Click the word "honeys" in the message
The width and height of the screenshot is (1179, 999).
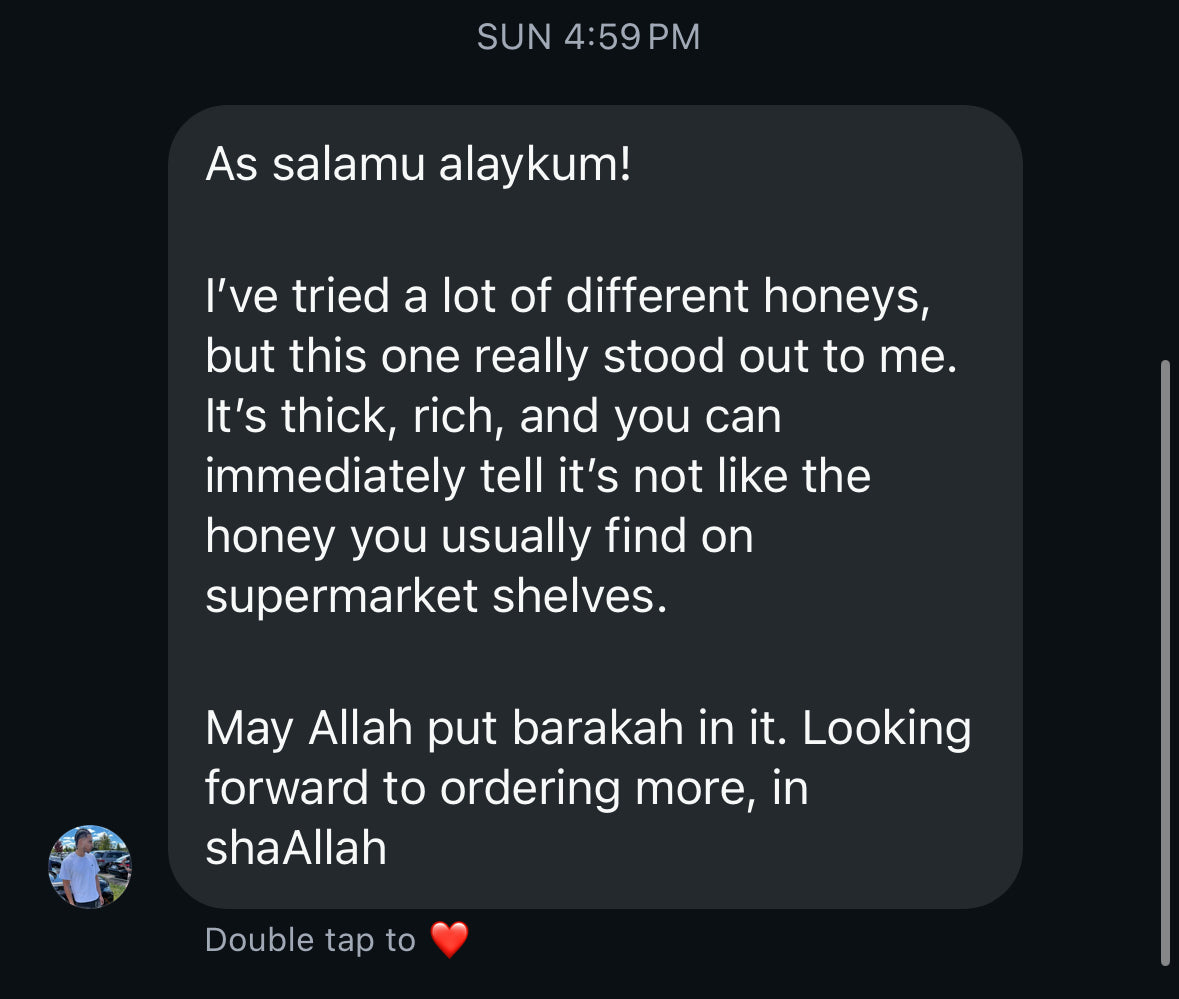[x=842, y=297]
